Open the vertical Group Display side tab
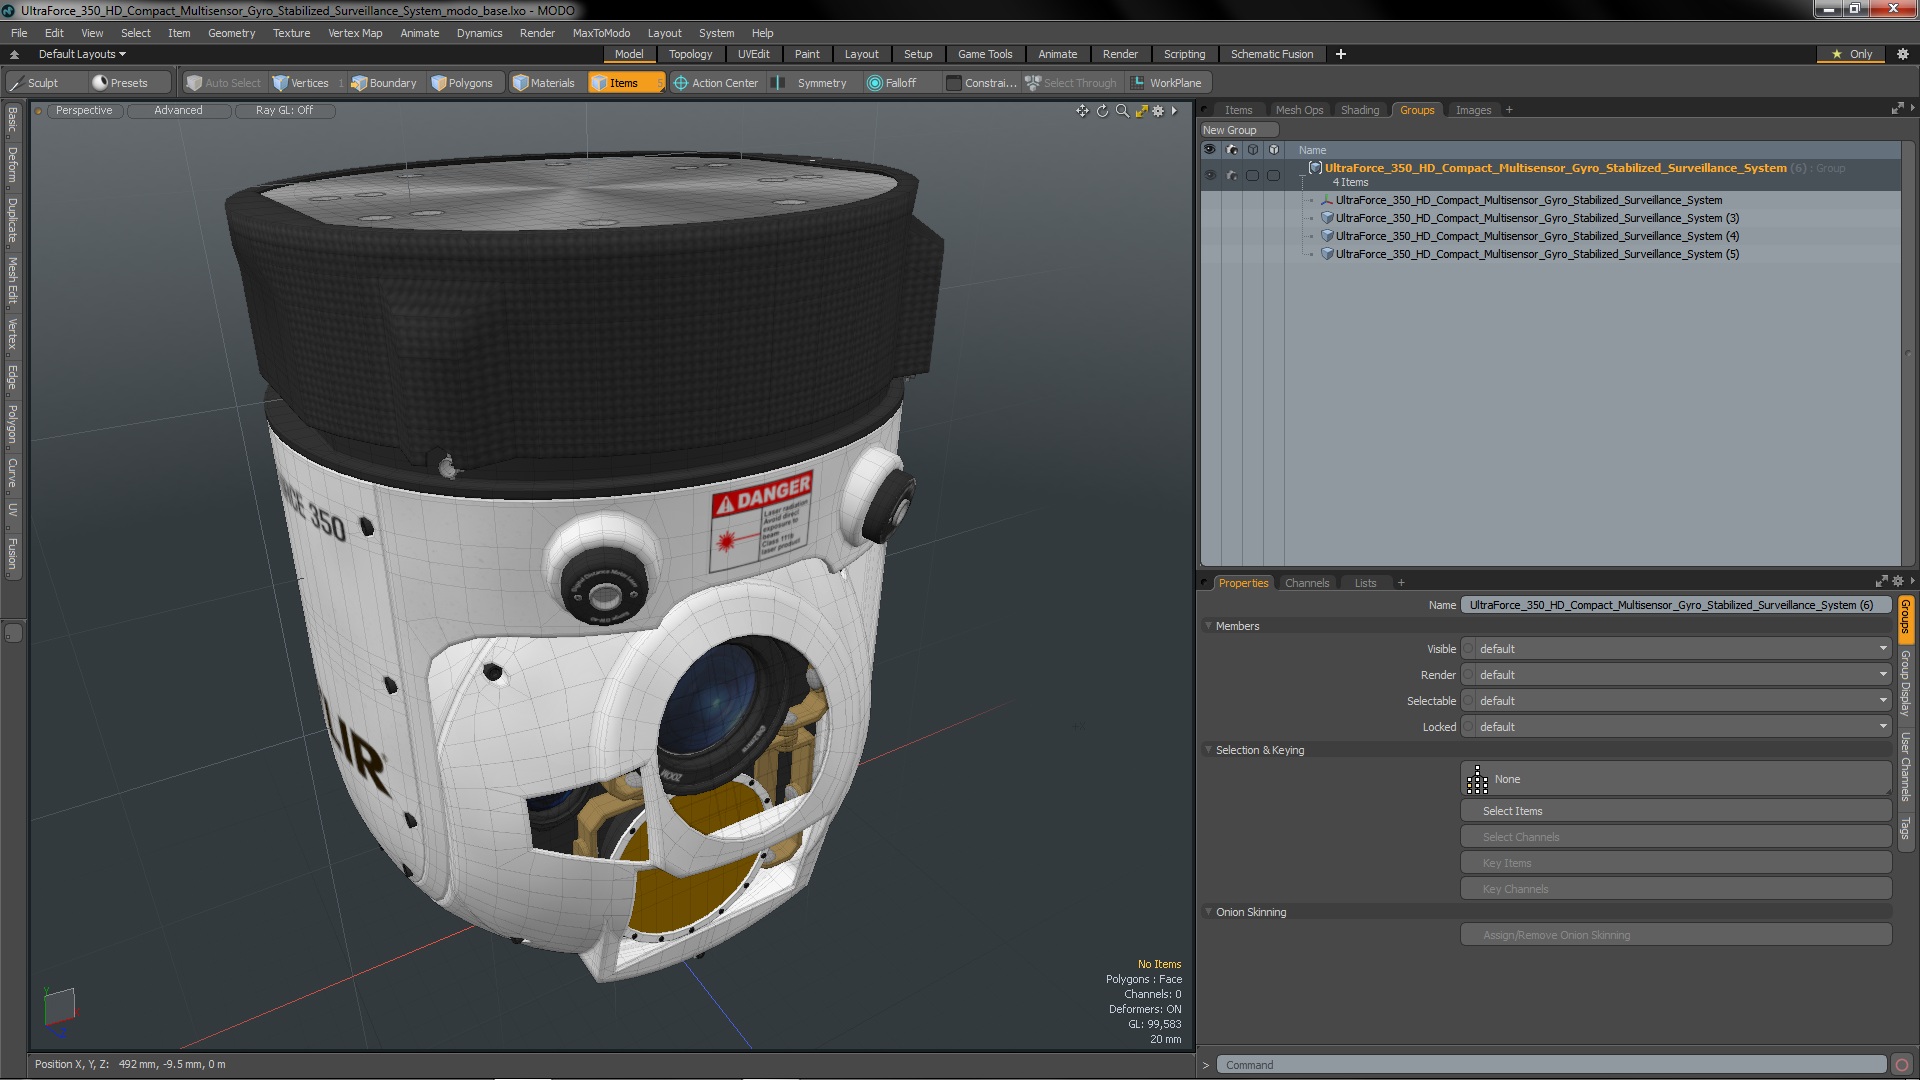The height and width of the screenshot is (1080, 1920). click(1906, 683)
